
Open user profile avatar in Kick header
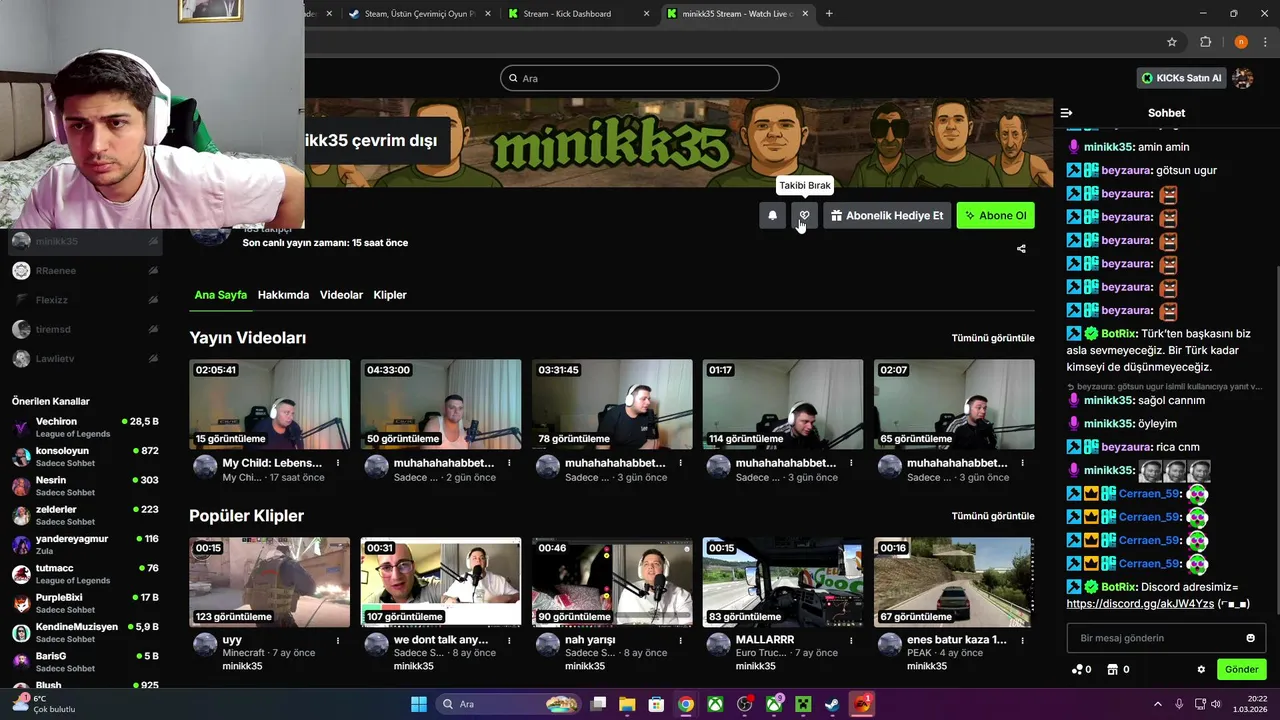[1242, 78]
